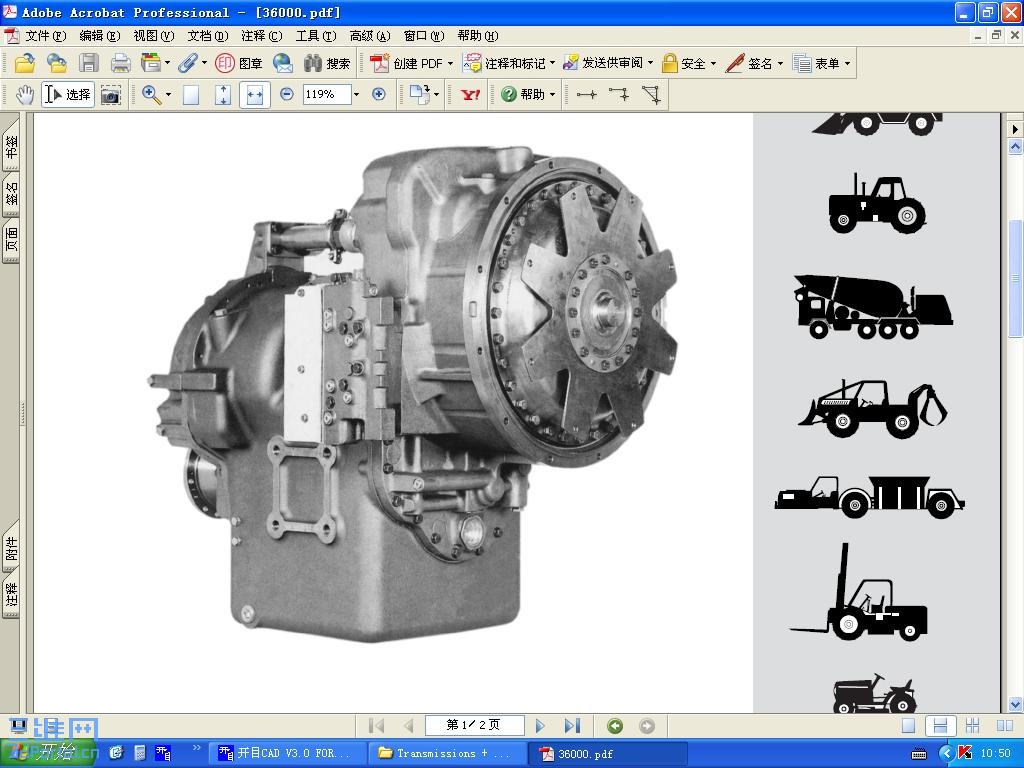Open the 高级(A) menu
The width and height of the screenshot is (1024, 768).
click(x=370, y=36)
